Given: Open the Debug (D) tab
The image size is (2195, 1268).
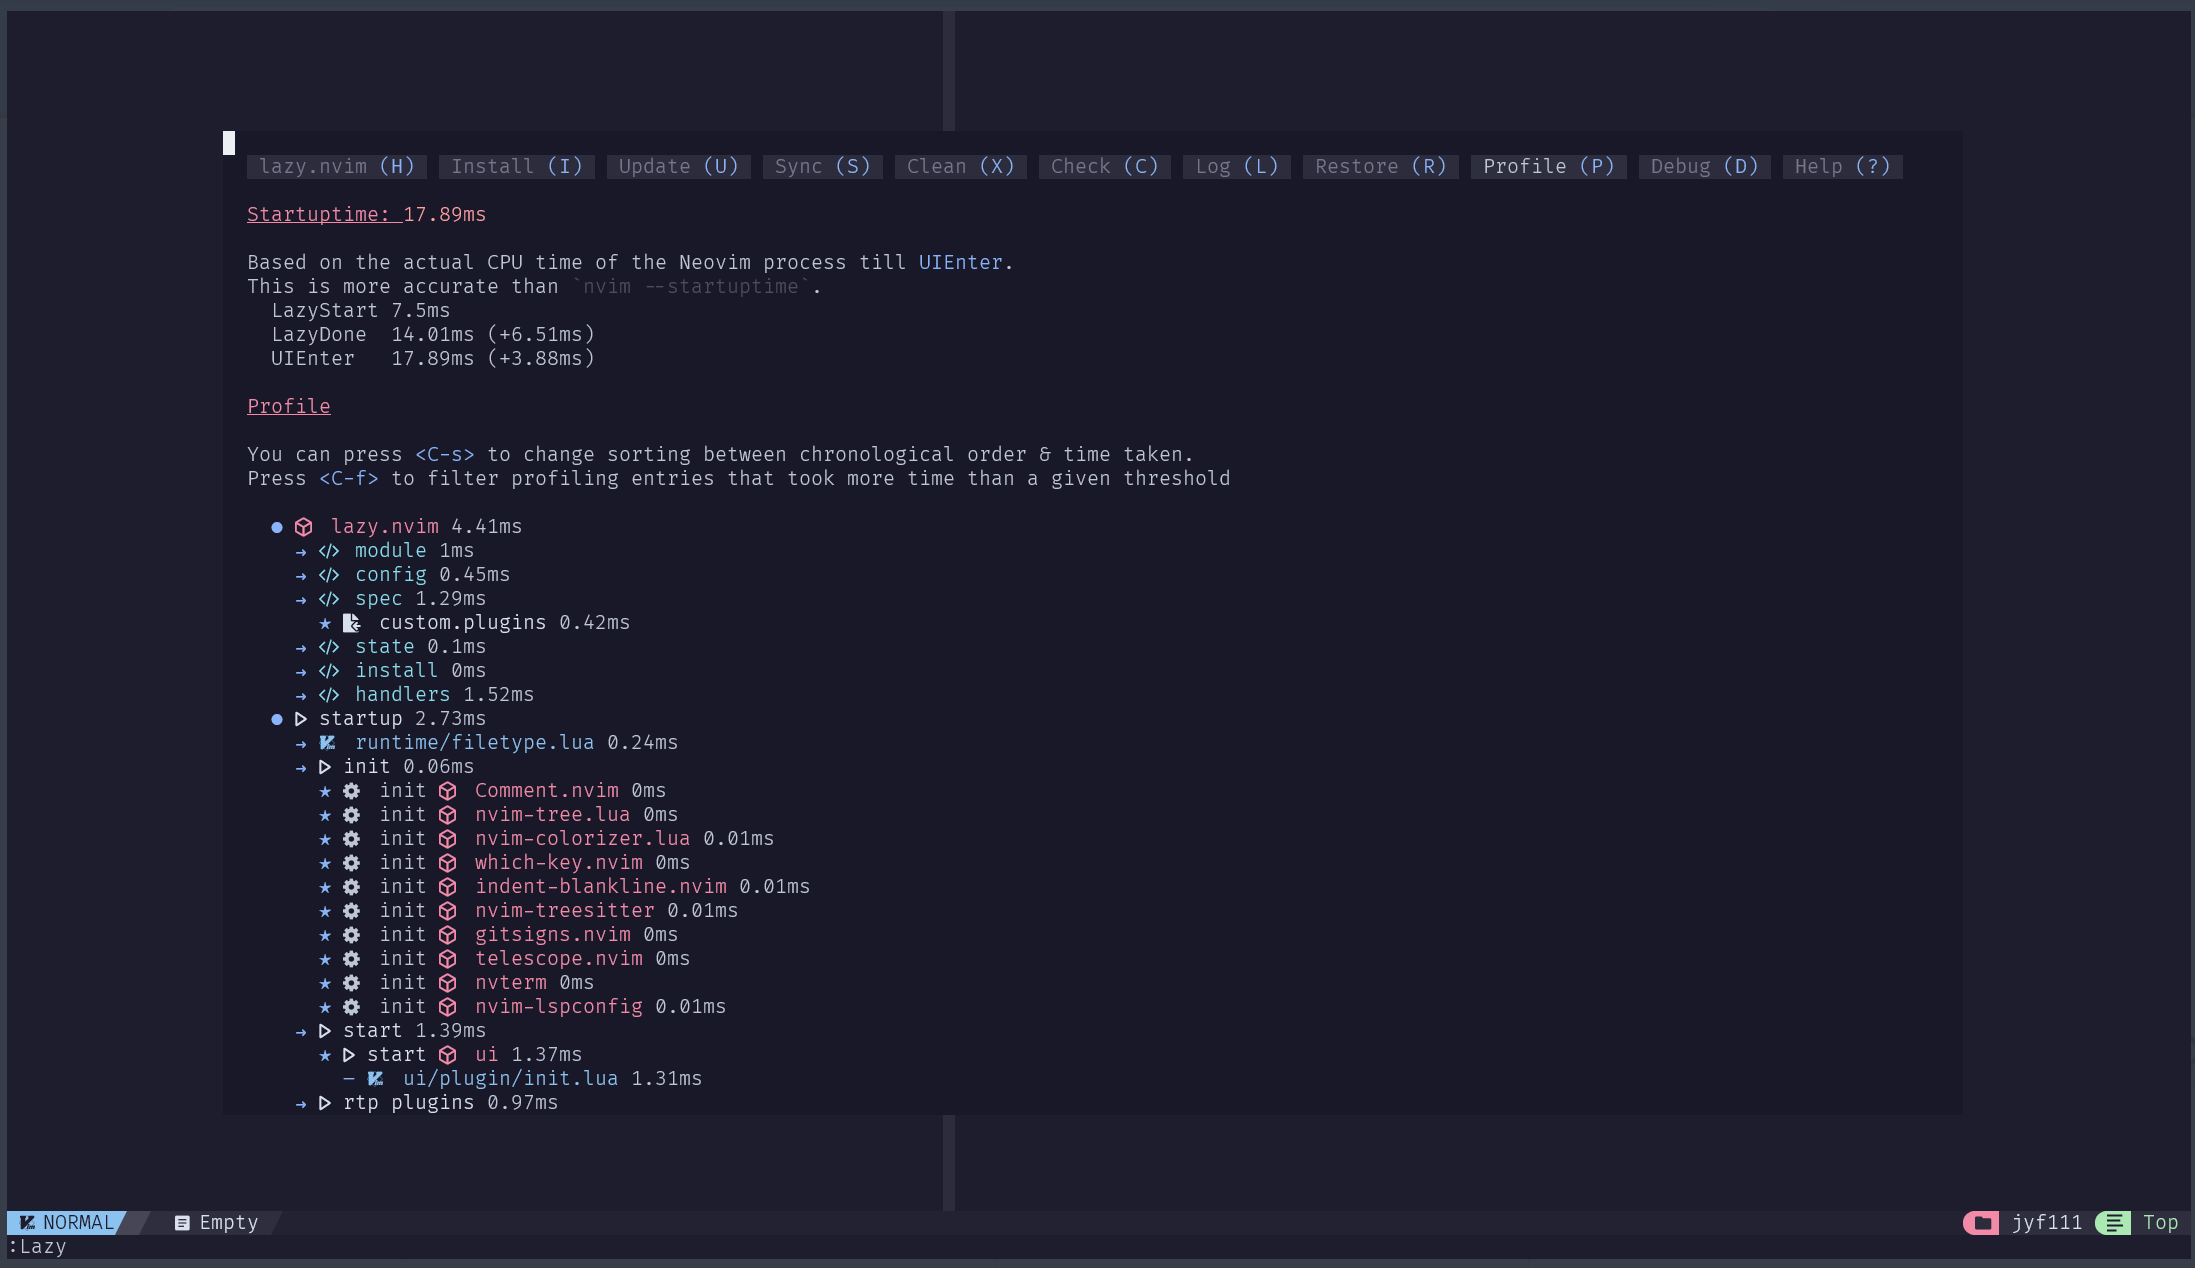Looking at the screenshot, I should pyautogui.click(x=1704, y=167).
